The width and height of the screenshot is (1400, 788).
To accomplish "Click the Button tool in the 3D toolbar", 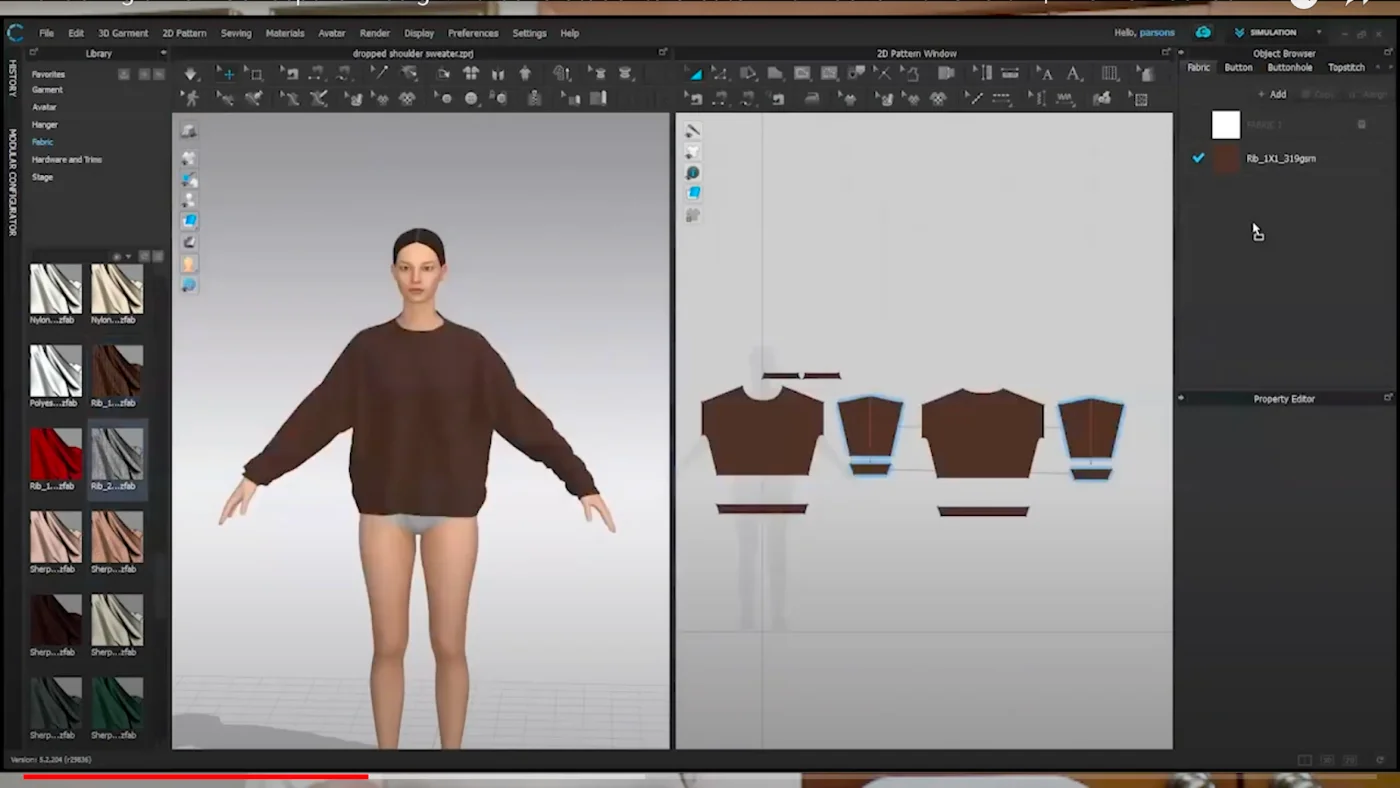I will (471, 99).
